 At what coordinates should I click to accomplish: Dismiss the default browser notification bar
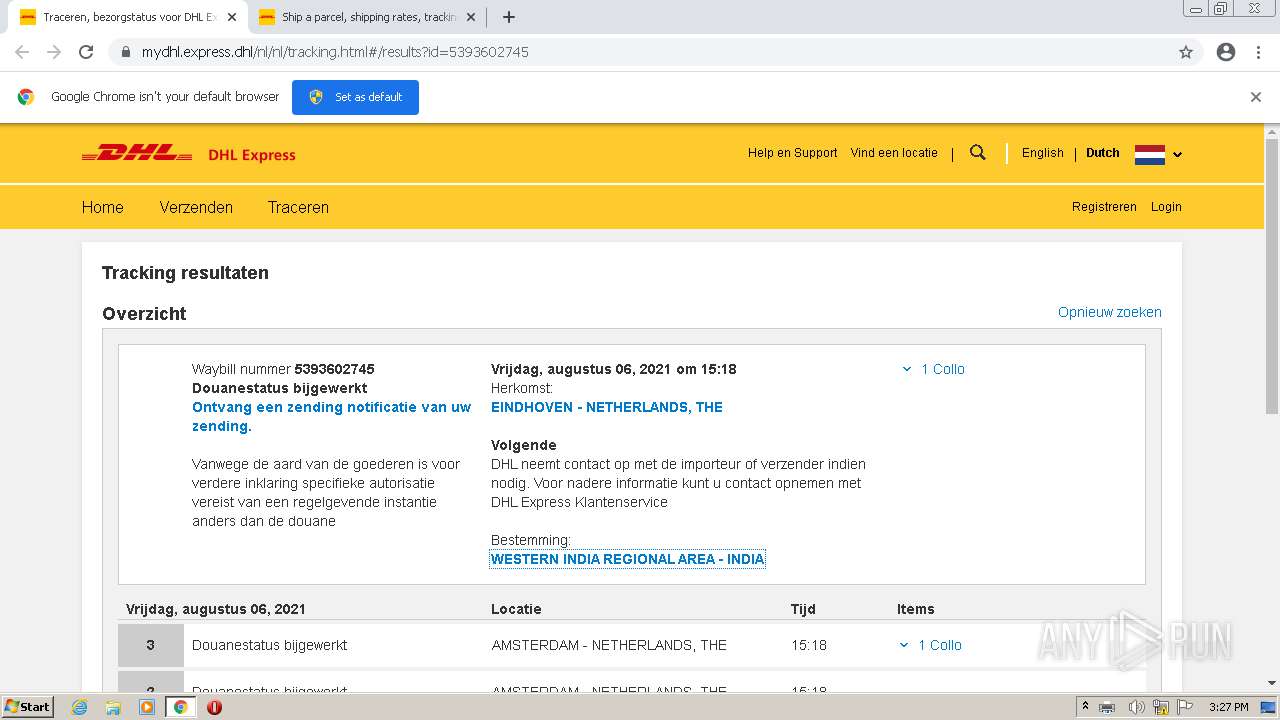[1256, 97]
